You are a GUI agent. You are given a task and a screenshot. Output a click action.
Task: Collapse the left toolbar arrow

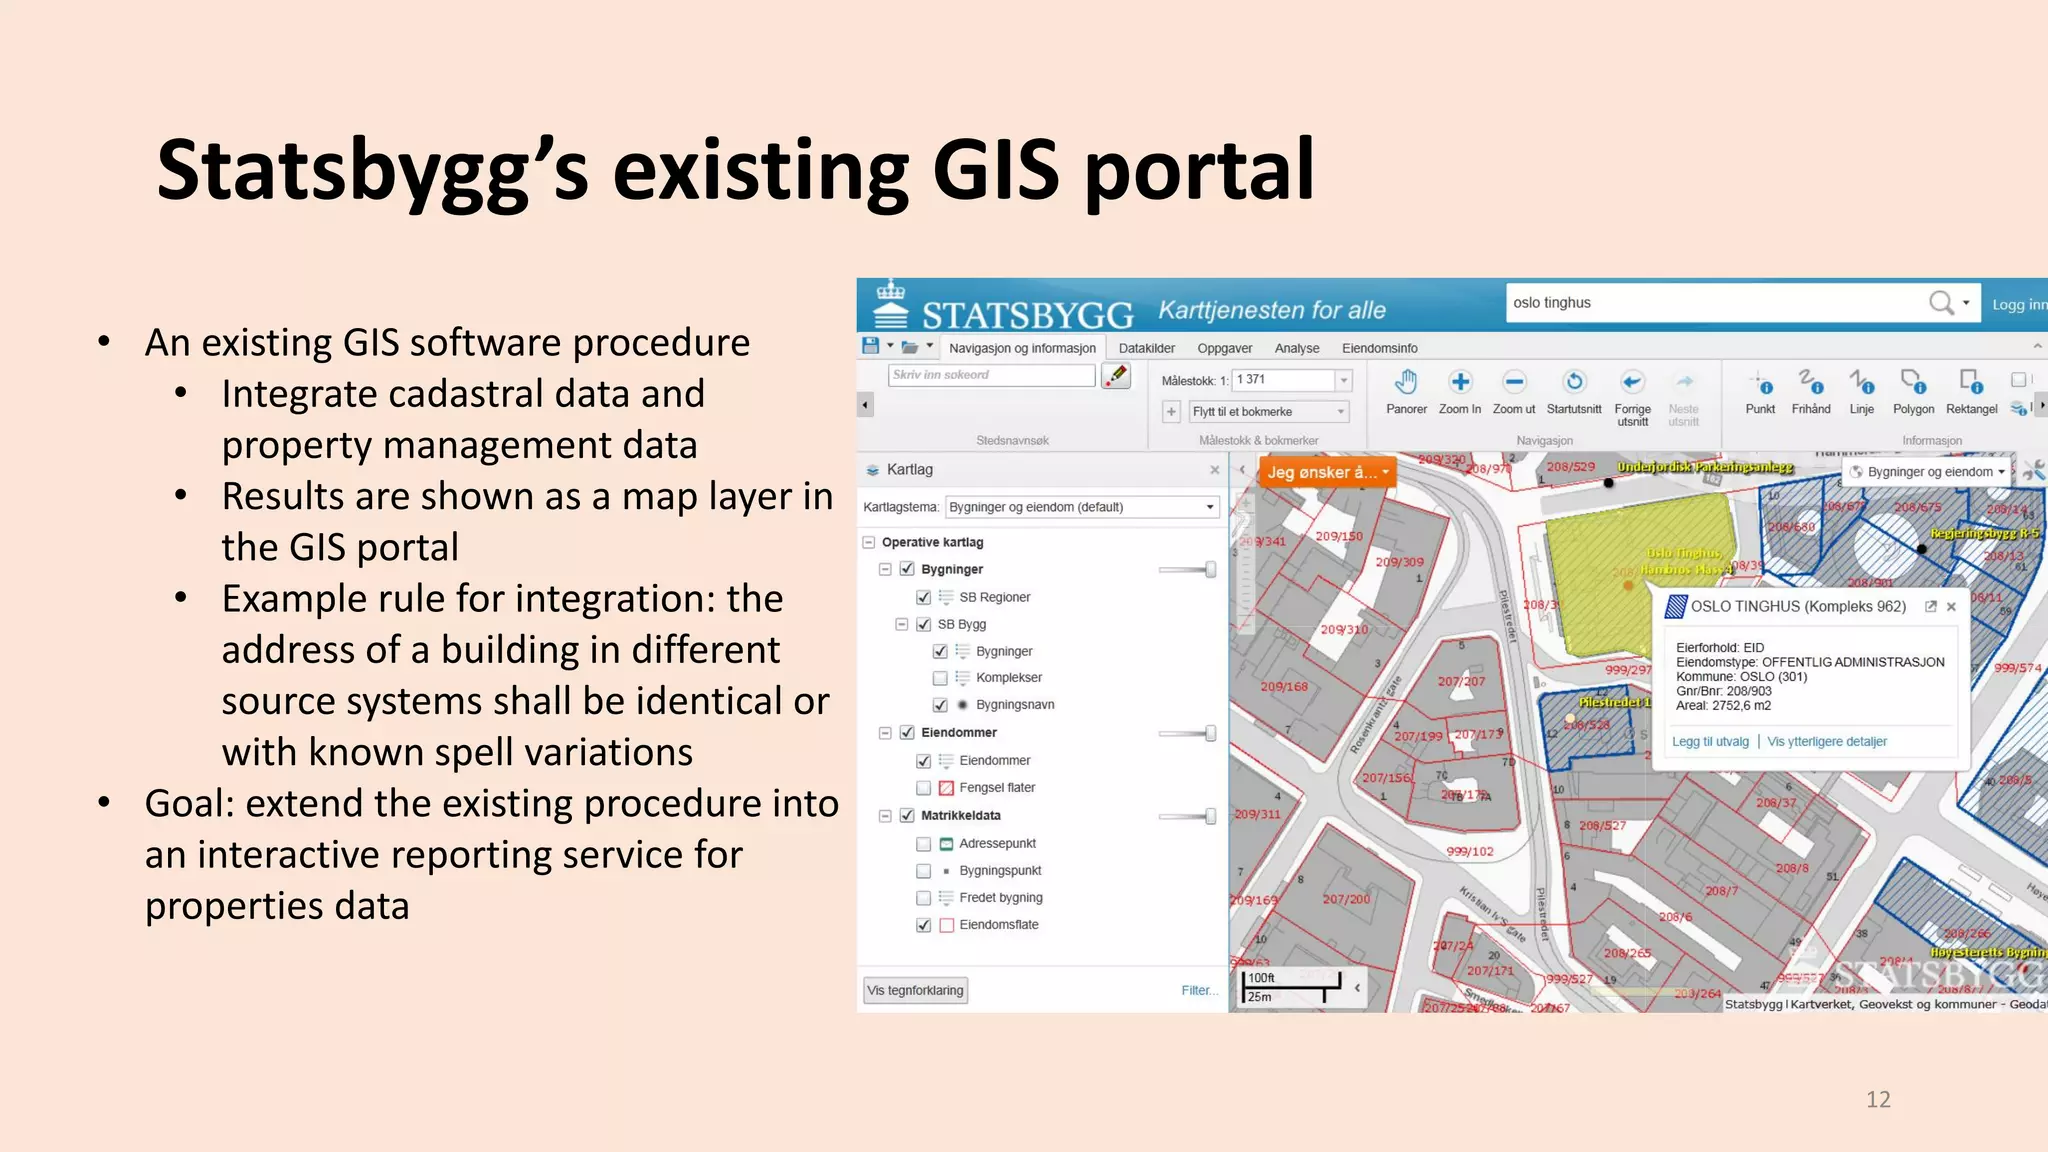coord(865,405)
